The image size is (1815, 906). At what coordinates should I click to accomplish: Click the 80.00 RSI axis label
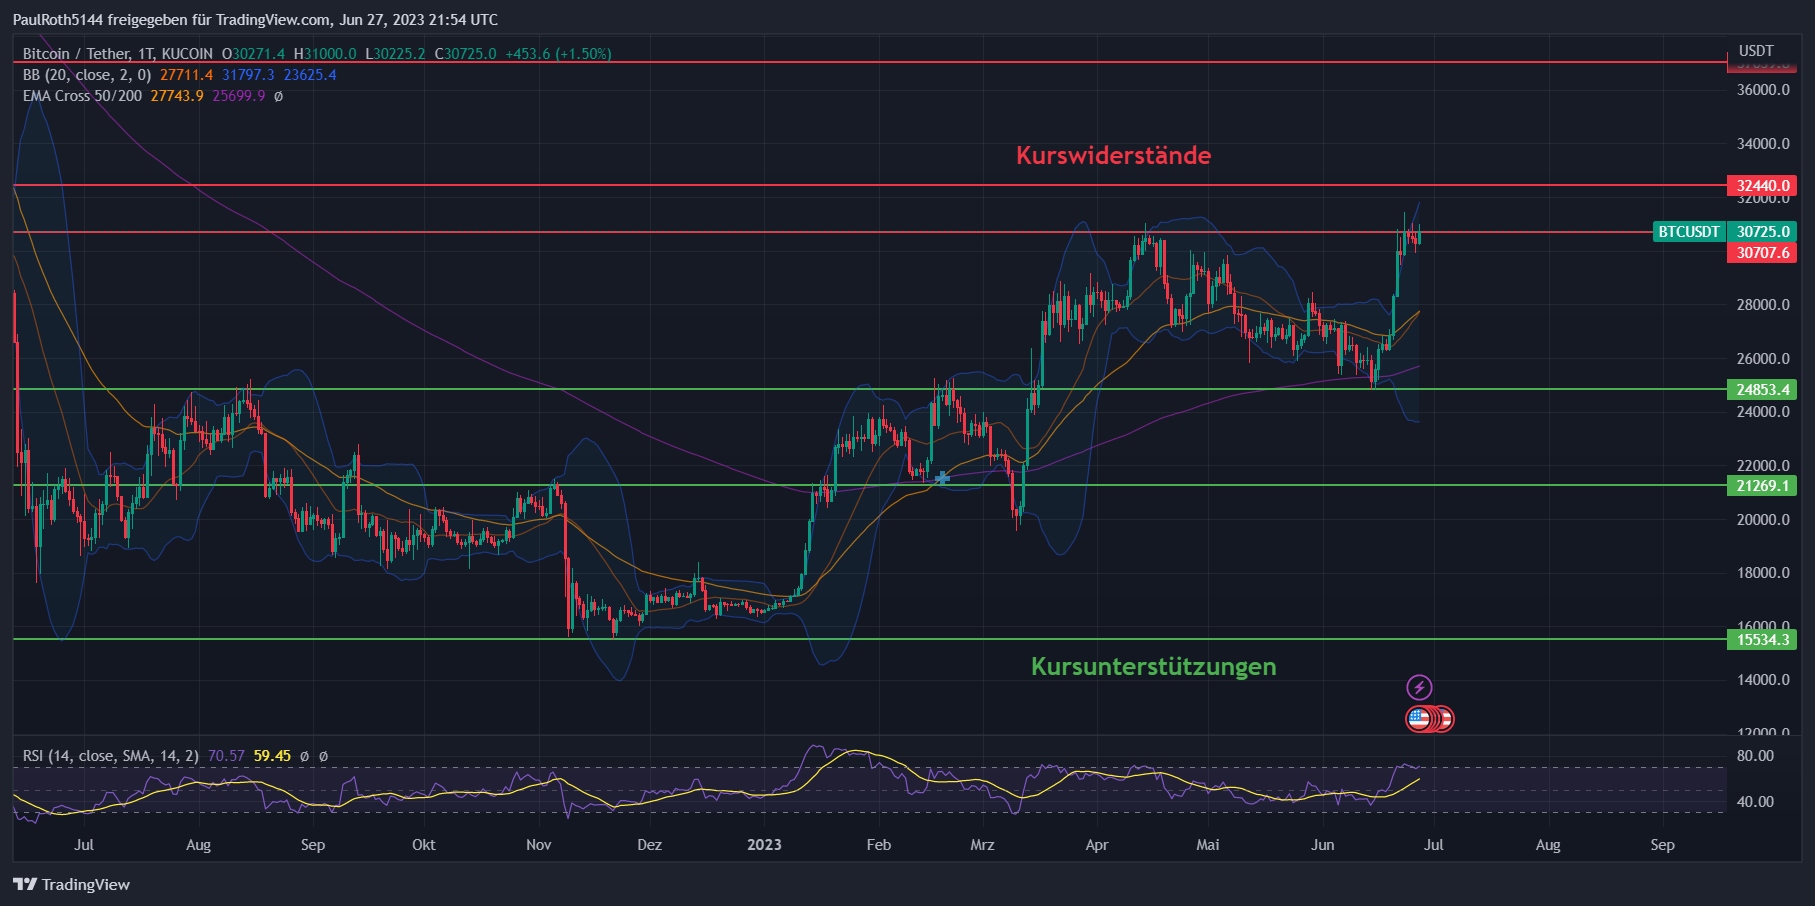[1755, 756]
